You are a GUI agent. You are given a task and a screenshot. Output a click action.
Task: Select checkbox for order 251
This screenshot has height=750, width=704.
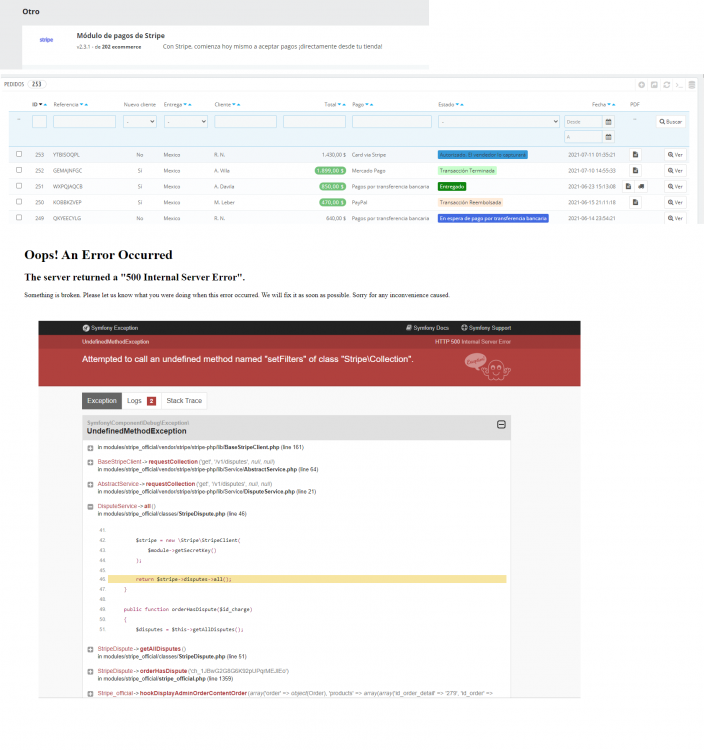tap(19, 186)
